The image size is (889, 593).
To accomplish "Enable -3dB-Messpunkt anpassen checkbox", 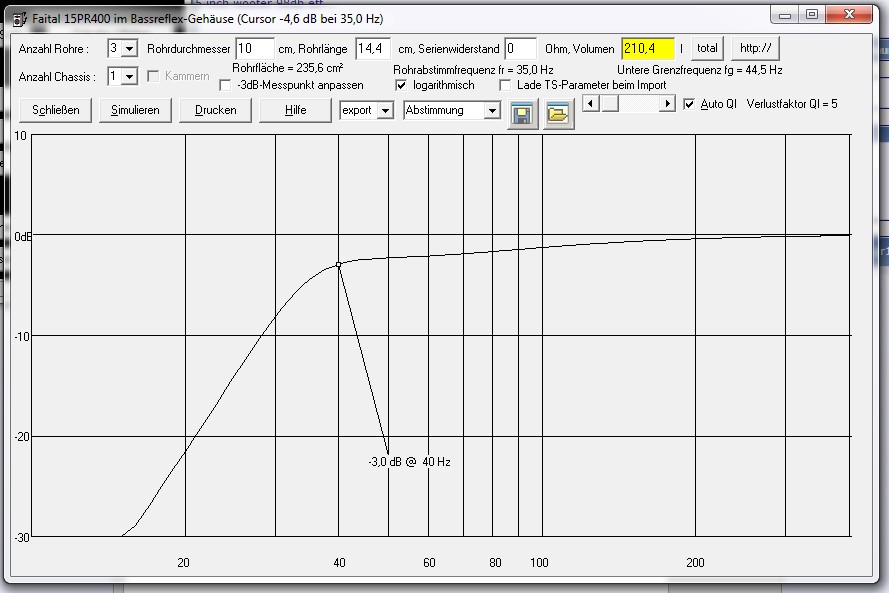I will tap(225, 86).
